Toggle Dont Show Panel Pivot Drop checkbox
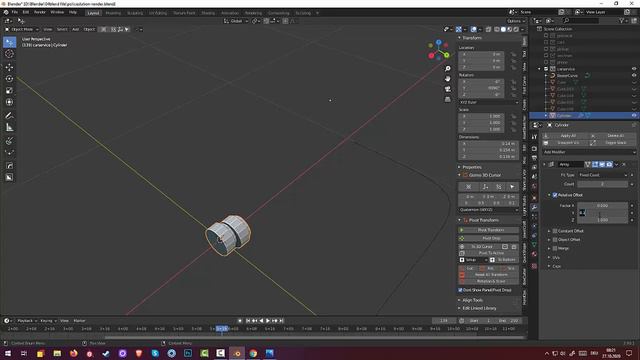Screen dimensions: 640x360 pyautogui.click(x=460, y=290)
